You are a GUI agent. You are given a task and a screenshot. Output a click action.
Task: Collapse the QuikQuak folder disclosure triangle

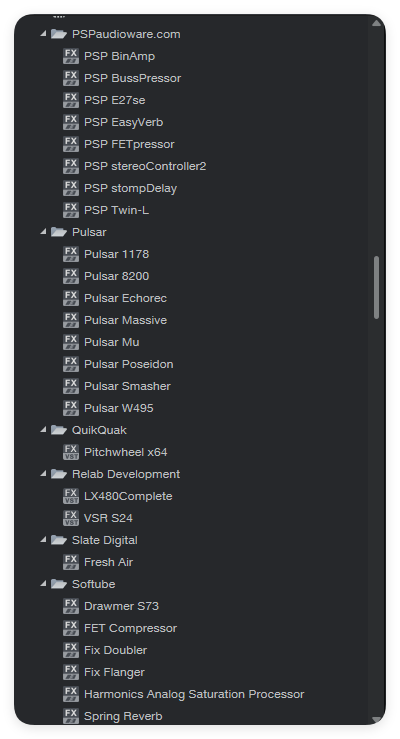click(43, 430)
